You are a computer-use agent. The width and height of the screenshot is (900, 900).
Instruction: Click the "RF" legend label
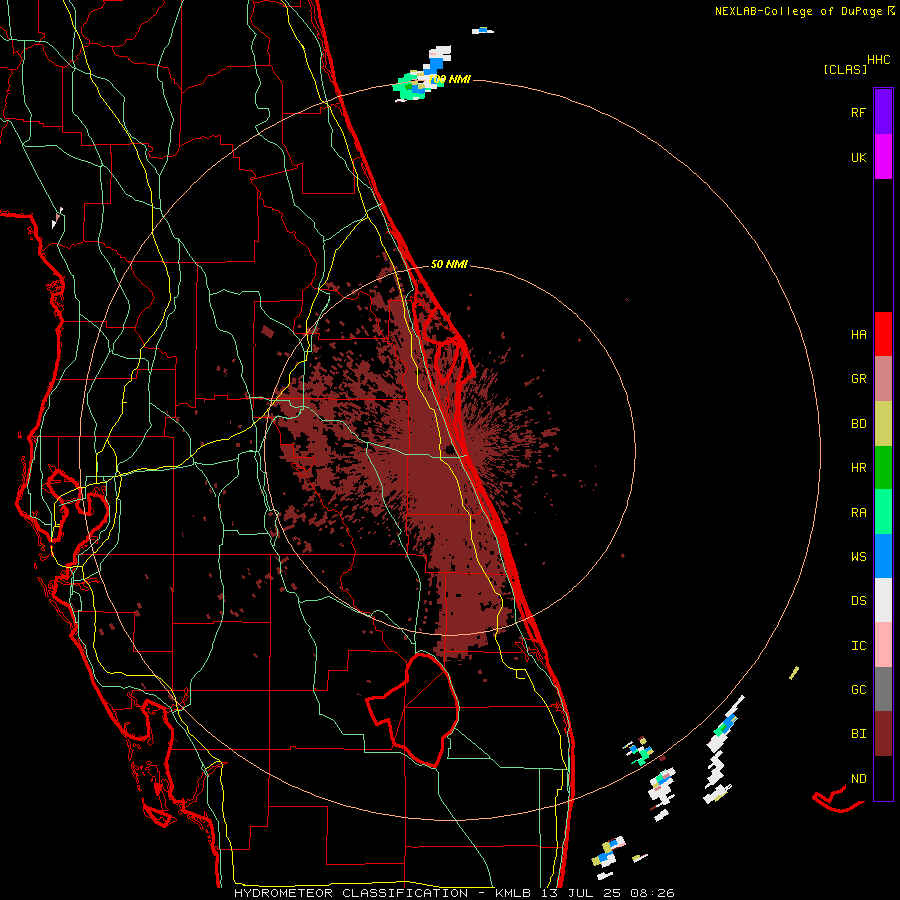pos(858,113)
